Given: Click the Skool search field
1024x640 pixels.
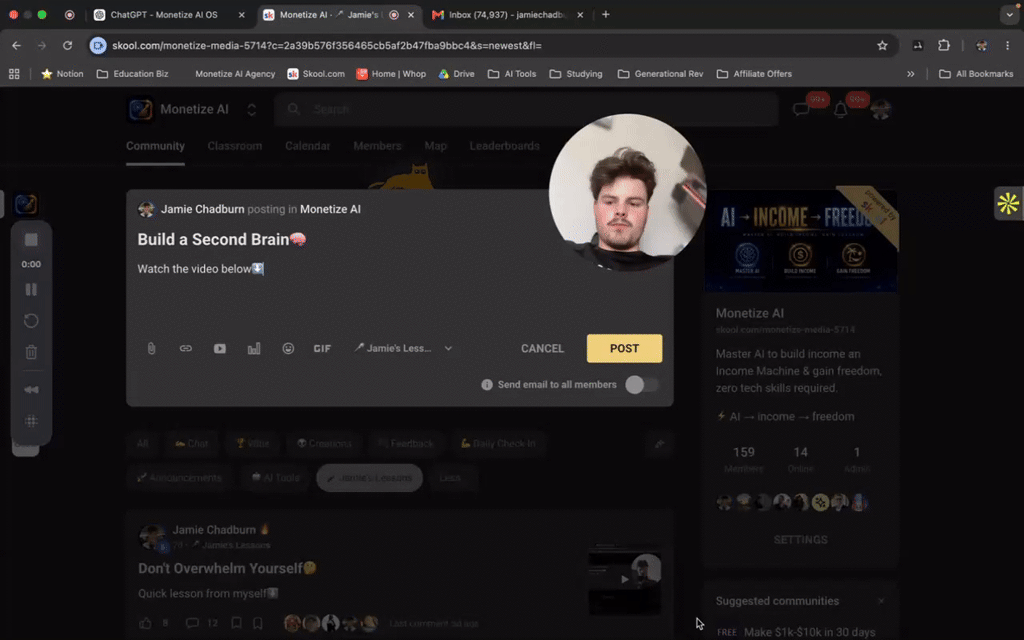Looking at the screenshot, I should point(526,109).
